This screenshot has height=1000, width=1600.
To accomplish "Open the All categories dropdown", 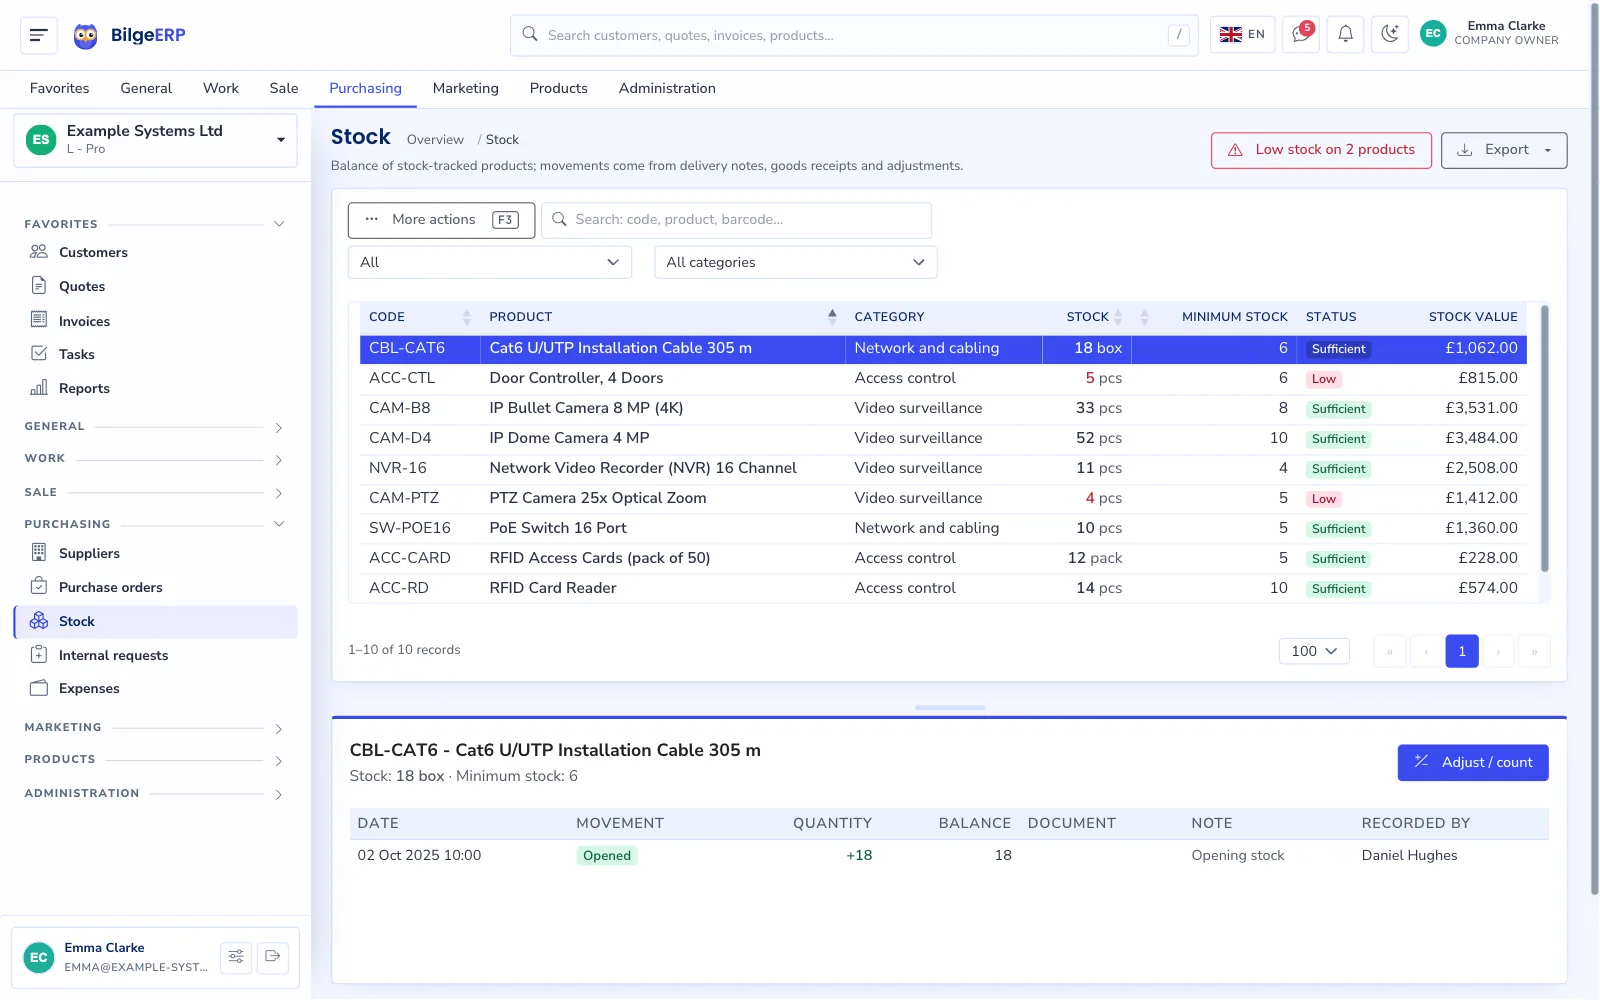I will [x=796, y=262].
